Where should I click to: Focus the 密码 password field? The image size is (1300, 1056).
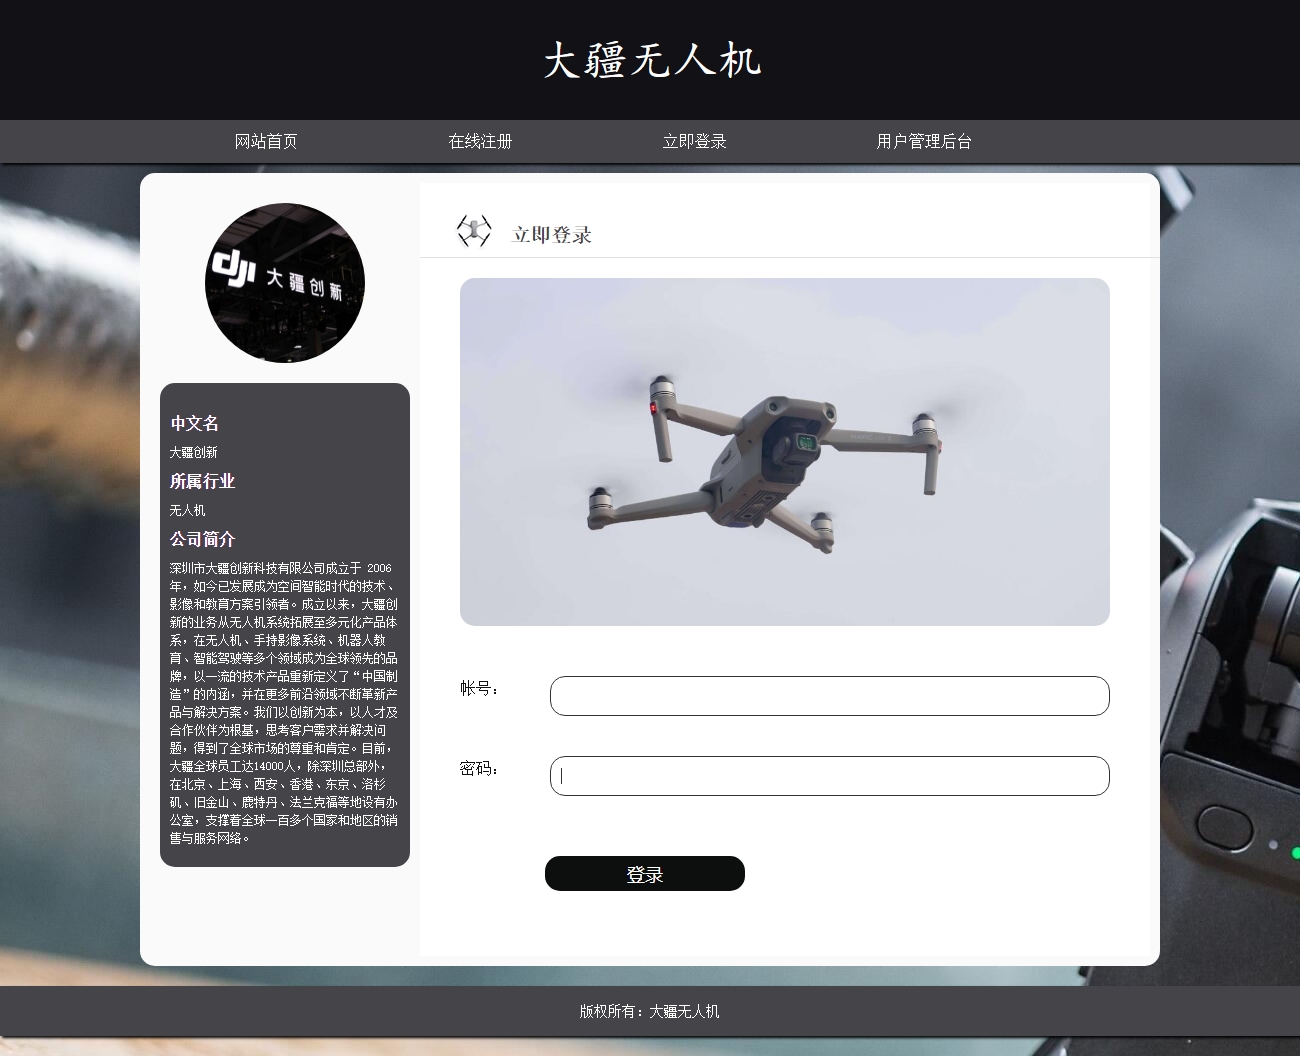click(x=829, y=776)
